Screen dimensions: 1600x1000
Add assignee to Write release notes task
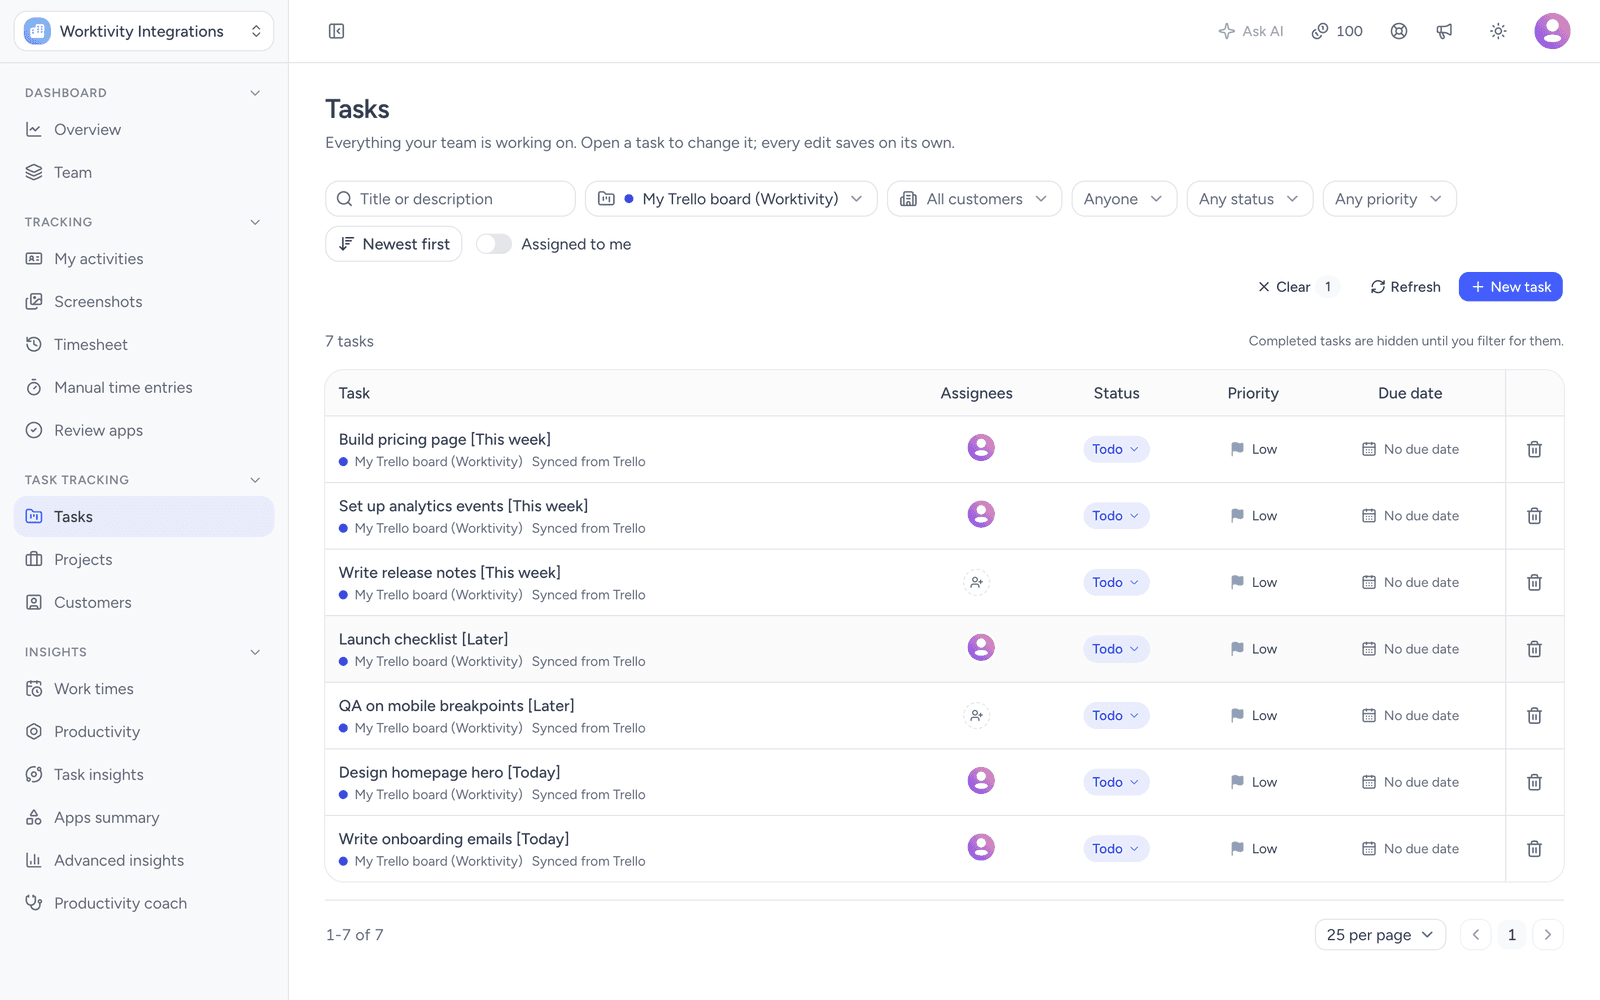pos(977,582)
